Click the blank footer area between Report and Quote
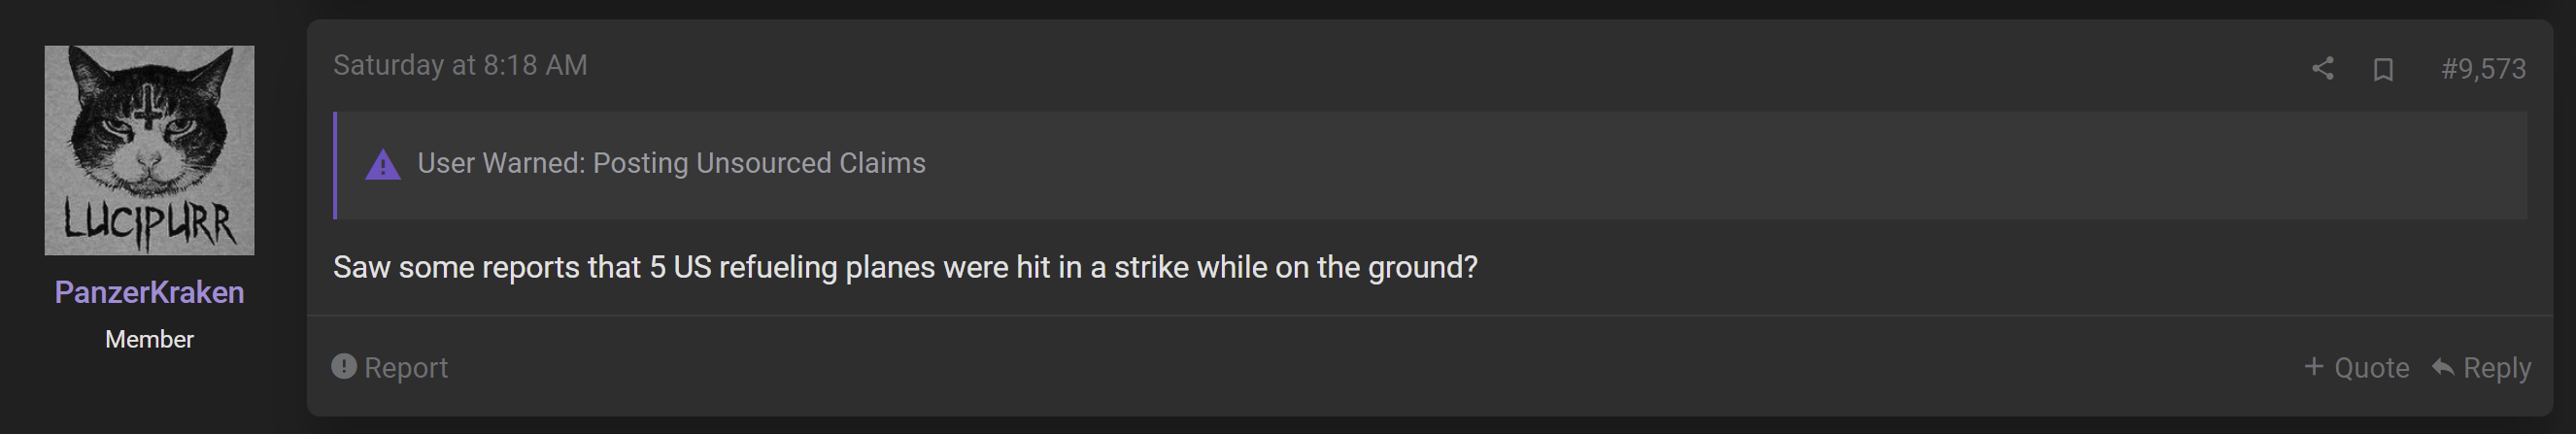The image size is (2576, 434). pos(1375,367)
